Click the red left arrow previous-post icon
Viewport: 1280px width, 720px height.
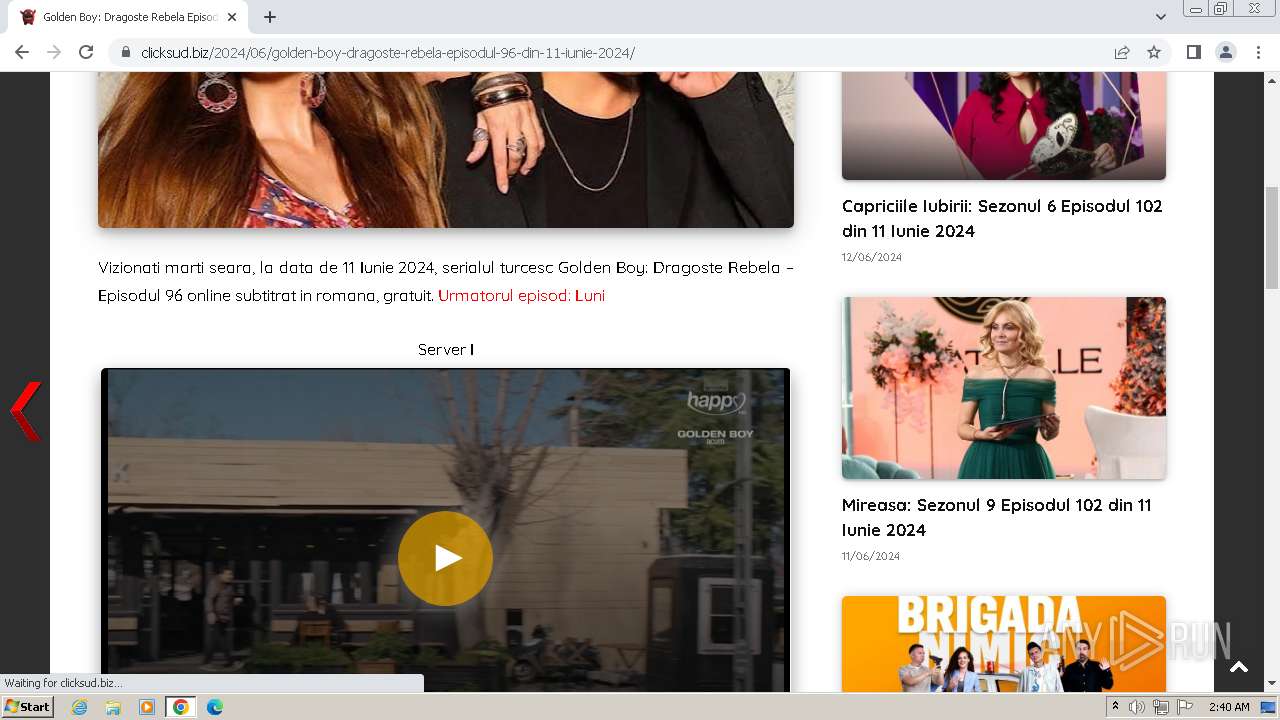[26, 411]
